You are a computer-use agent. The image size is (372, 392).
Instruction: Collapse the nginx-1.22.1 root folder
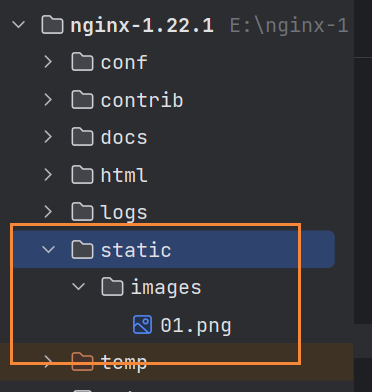pos(19,24)
